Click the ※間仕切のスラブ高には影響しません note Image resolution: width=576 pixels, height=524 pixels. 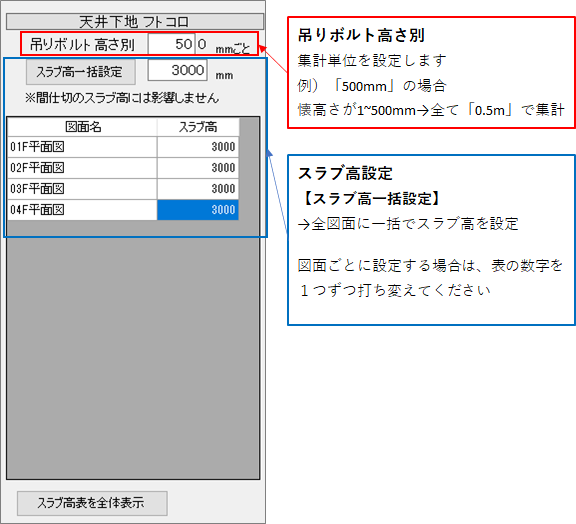click(x=122, y=98)
